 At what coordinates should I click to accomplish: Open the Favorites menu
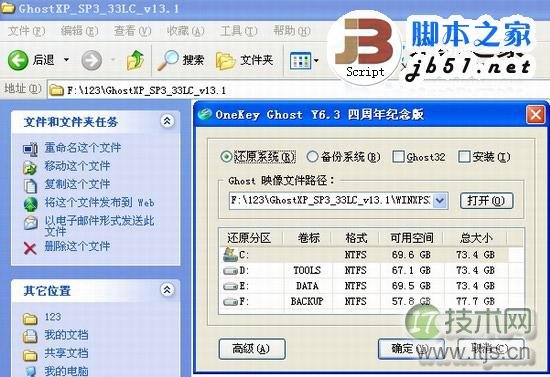click(x=185, y=31)
